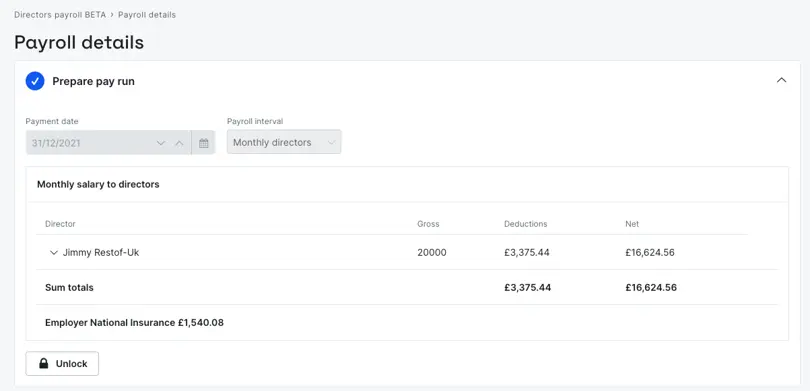
Task: Click the Unlock button
Action: pyautogui.click(x=62, y=364)
